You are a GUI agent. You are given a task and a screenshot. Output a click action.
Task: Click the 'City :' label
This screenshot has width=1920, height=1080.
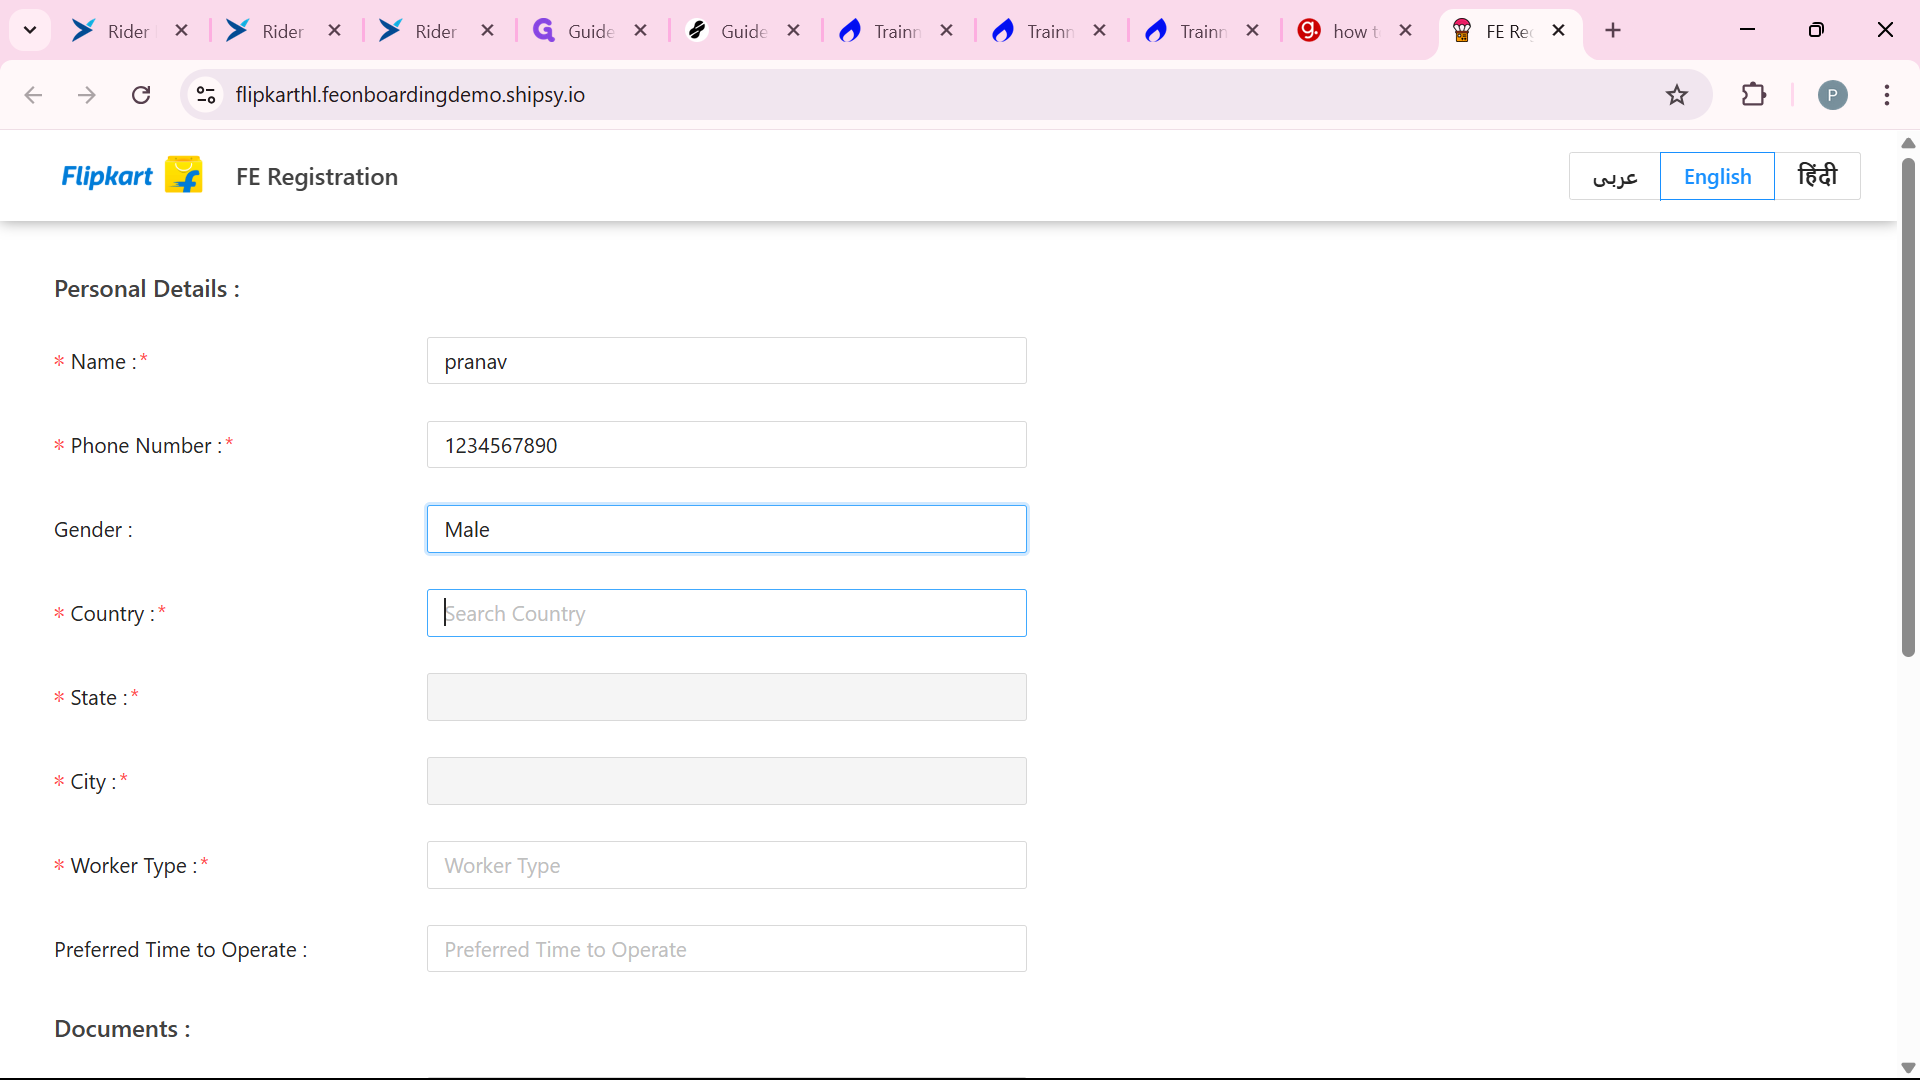coord(93,782)
